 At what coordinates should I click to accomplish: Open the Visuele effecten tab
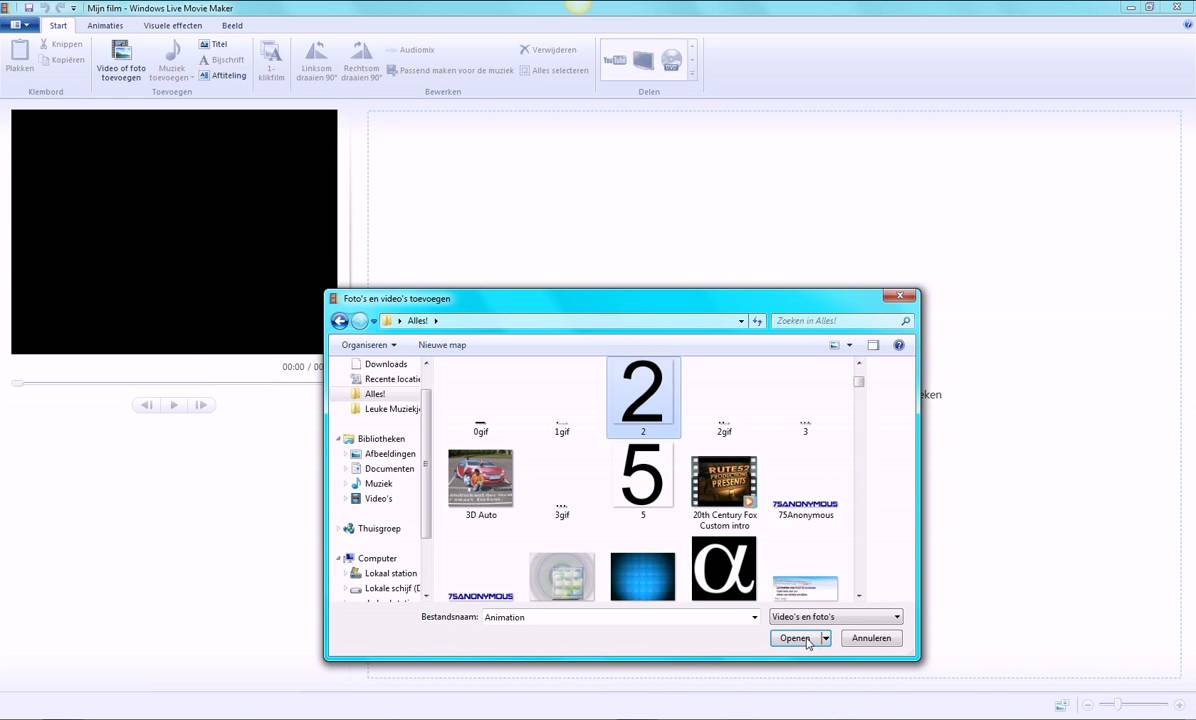[172, 25]
